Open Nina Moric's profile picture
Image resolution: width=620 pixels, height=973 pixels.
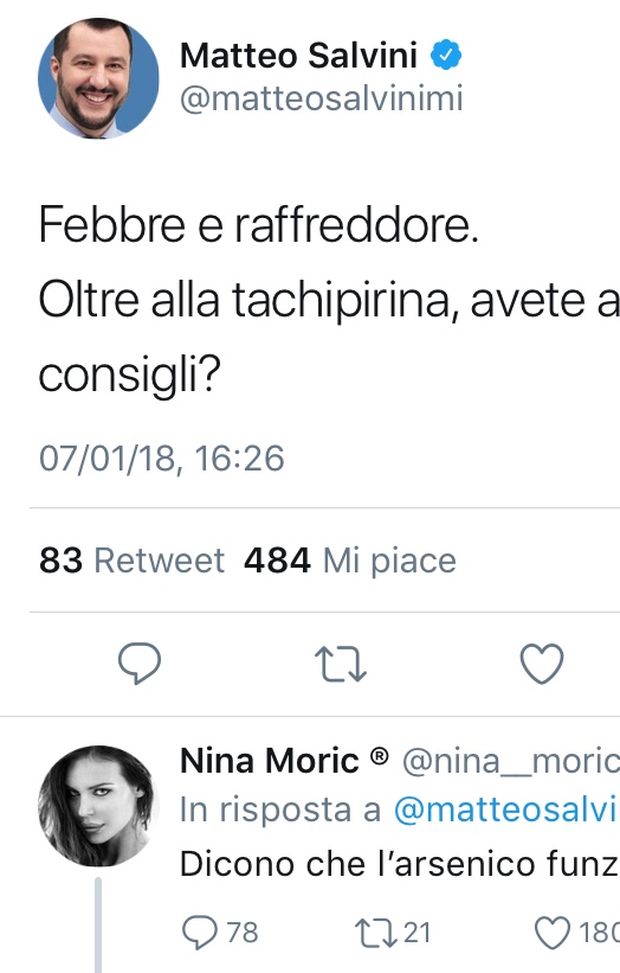[98, 805]
